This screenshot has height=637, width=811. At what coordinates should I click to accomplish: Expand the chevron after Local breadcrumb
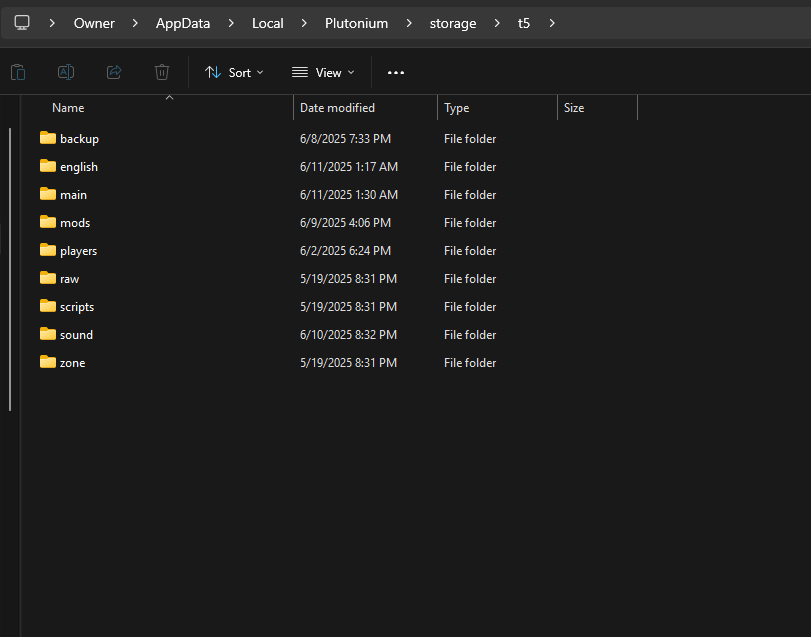click(x=304, y=23)
